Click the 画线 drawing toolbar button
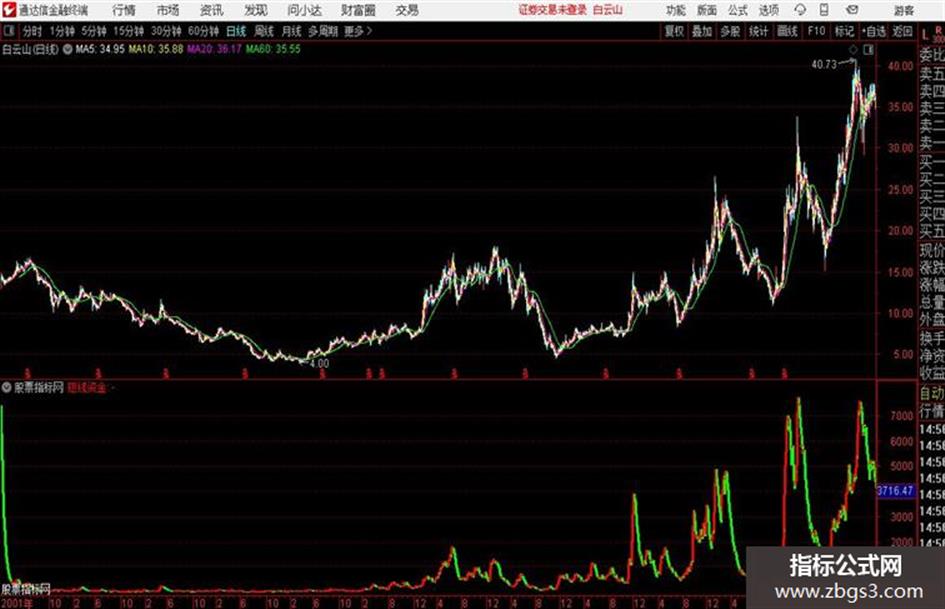The width and height of the screenshot is (945, 609). click(787, 31)
